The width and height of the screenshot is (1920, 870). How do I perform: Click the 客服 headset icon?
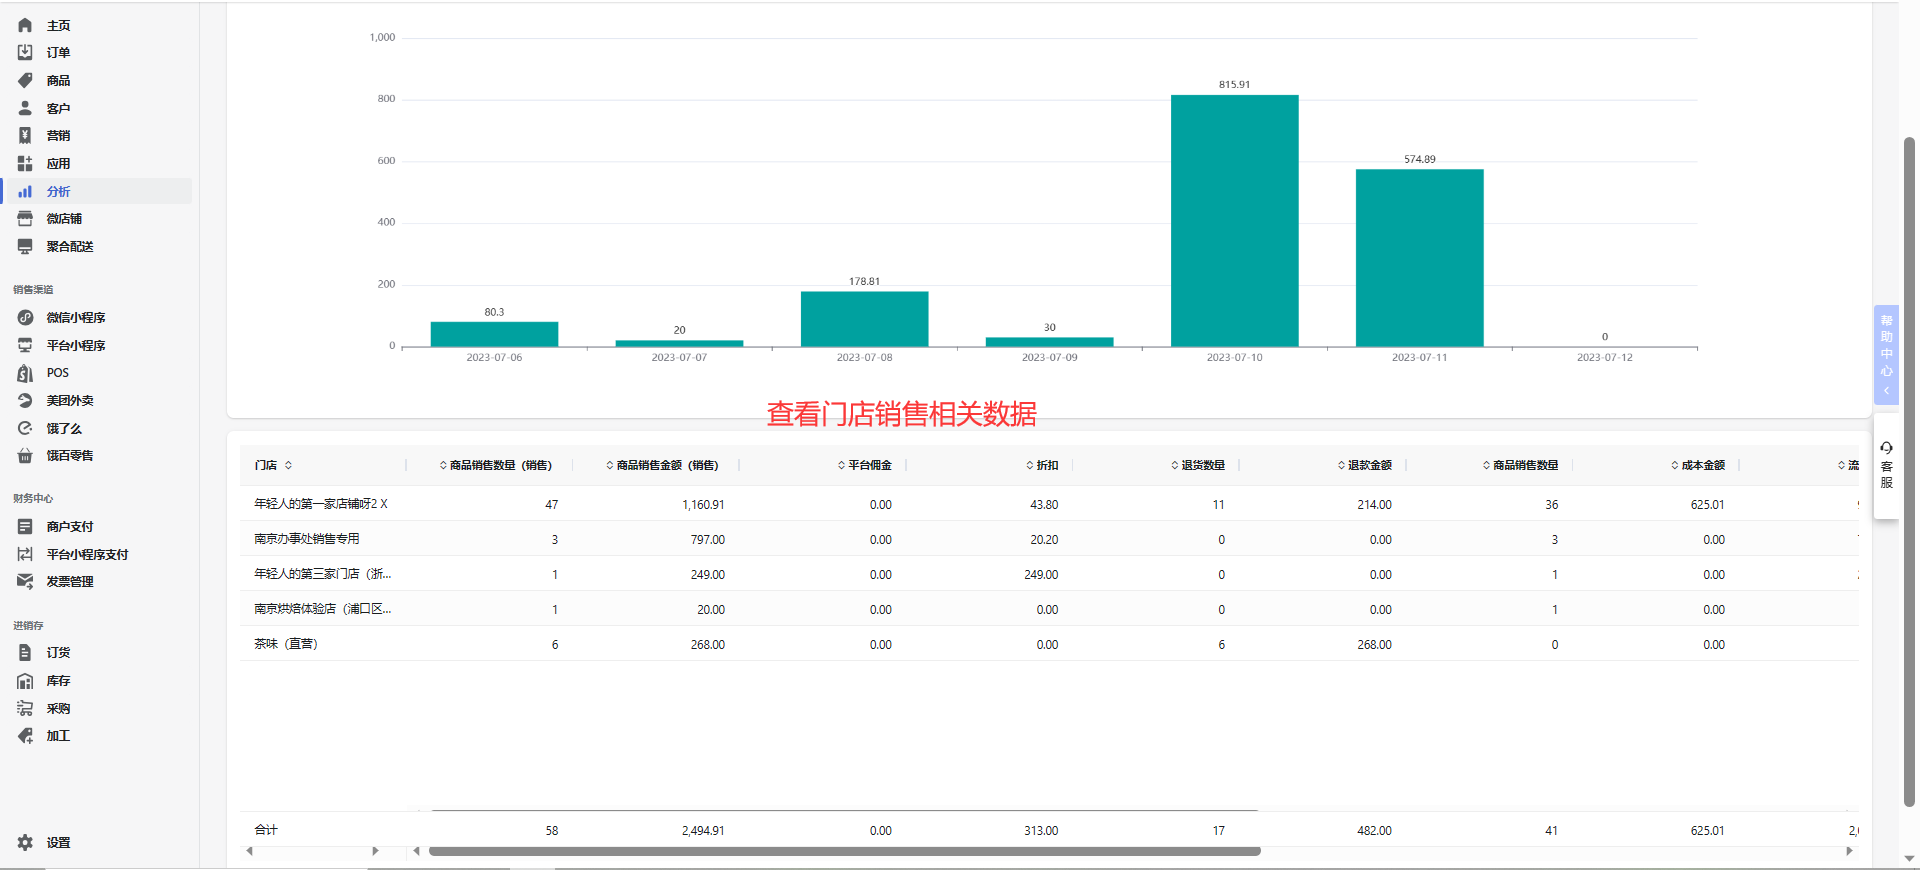point(1886,448)
